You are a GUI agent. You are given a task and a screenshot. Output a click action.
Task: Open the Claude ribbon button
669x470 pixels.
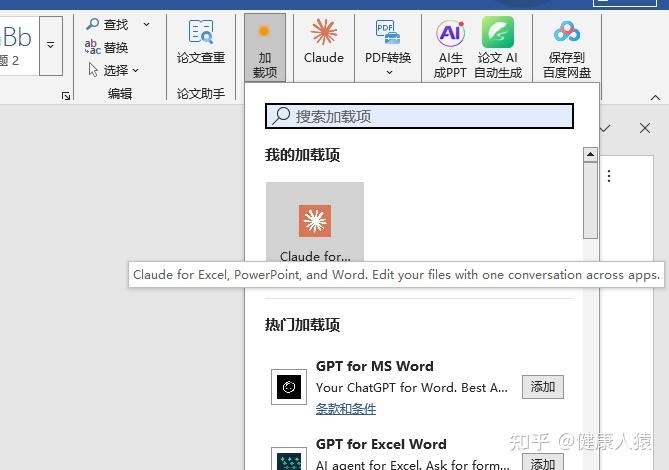pyautogui.click(x=324, y=42)
